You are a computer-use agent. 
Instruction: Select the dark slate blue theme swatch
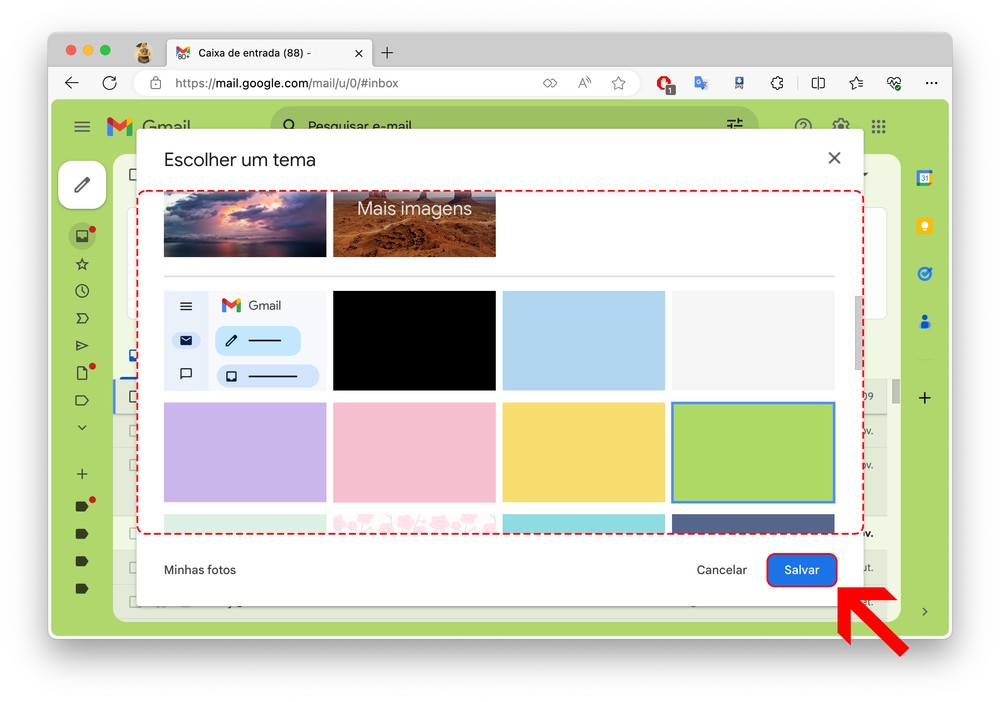753,523
